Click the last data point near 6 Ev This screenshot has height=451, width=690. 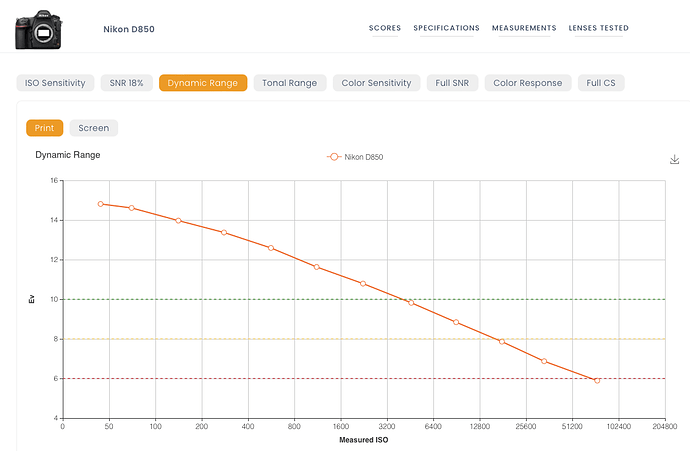coord(597,381)
